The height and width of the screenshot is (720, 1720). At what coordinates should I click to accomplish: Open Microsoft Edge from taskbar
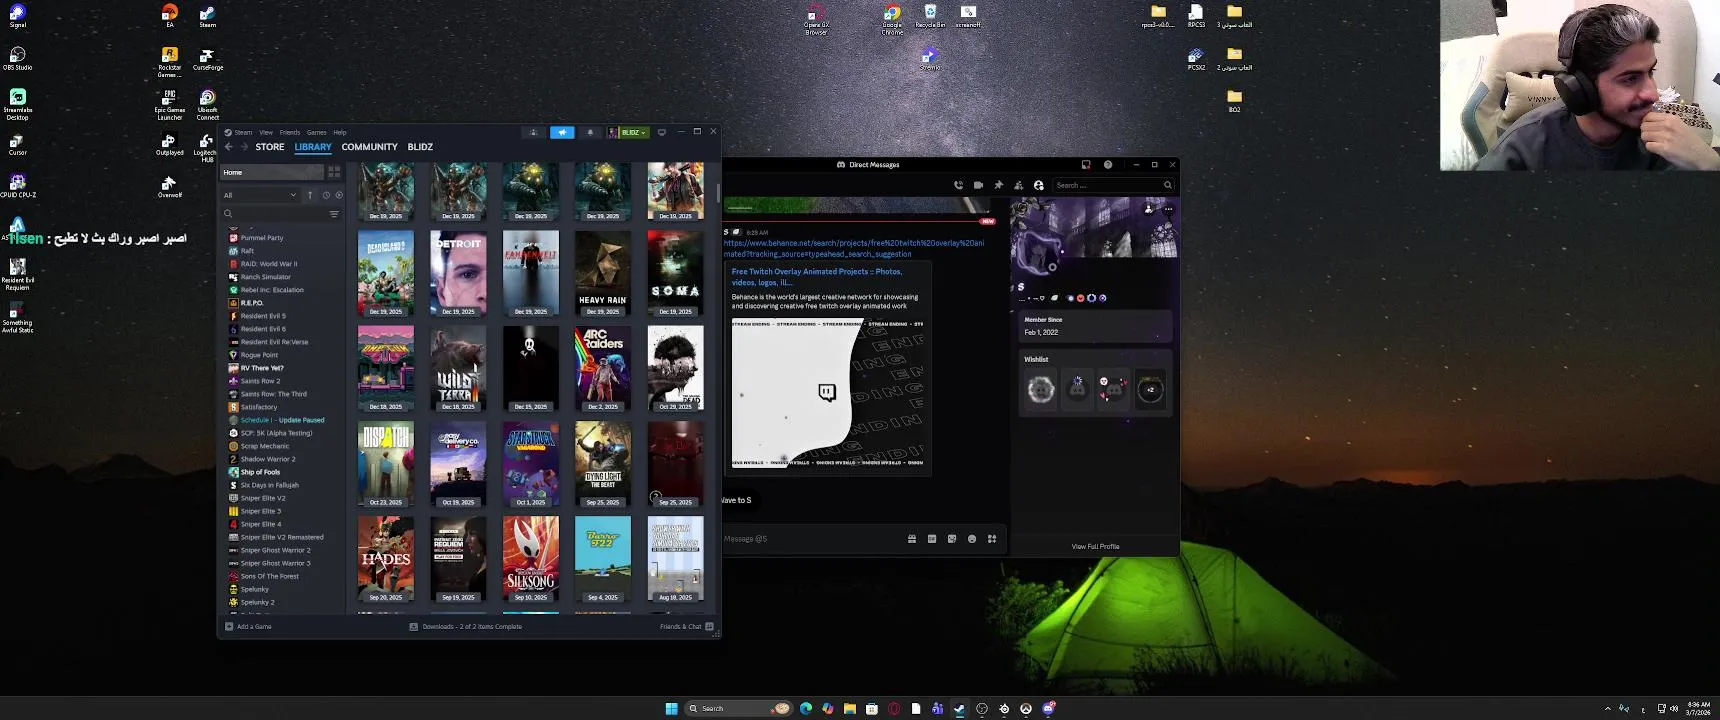click(806, 709)
